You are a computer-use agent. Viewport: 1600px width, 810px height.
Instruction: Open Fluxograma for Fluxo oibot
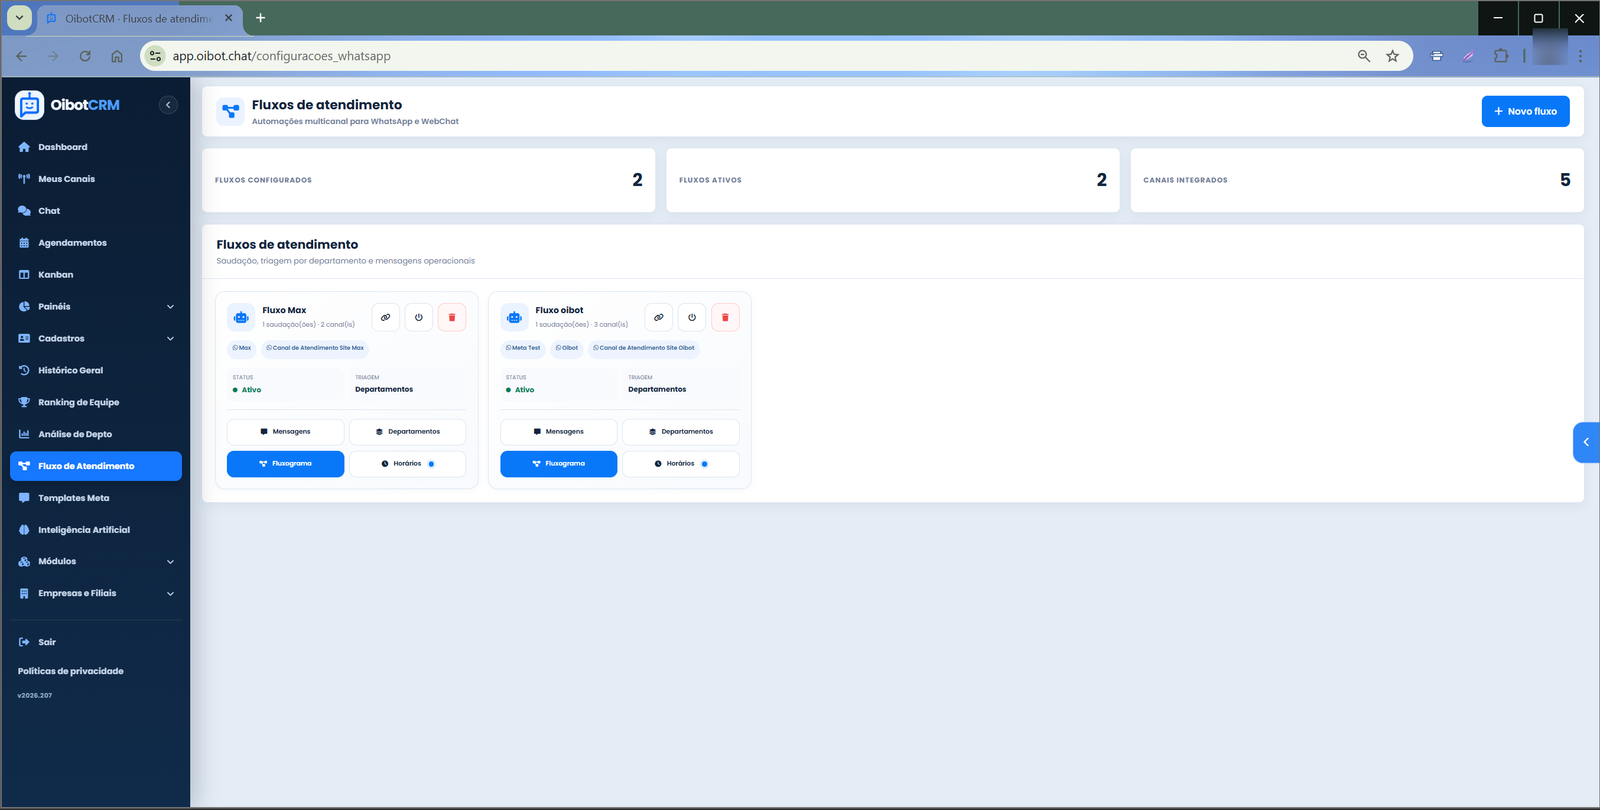[559, 464]
